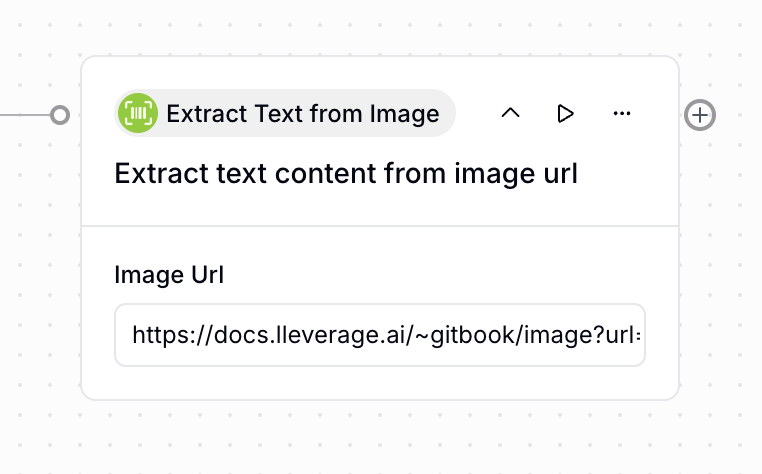The width and height of the screenshot is (762, 474).
Task: Open the three-dot more options menu
Action: (622, 114)
